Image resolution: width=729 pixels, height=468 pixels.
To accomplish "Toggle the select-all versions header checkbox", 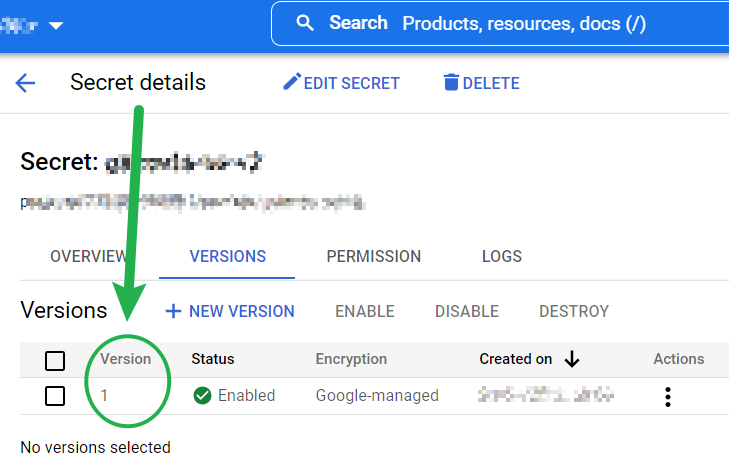I will [x=55, y=360].
